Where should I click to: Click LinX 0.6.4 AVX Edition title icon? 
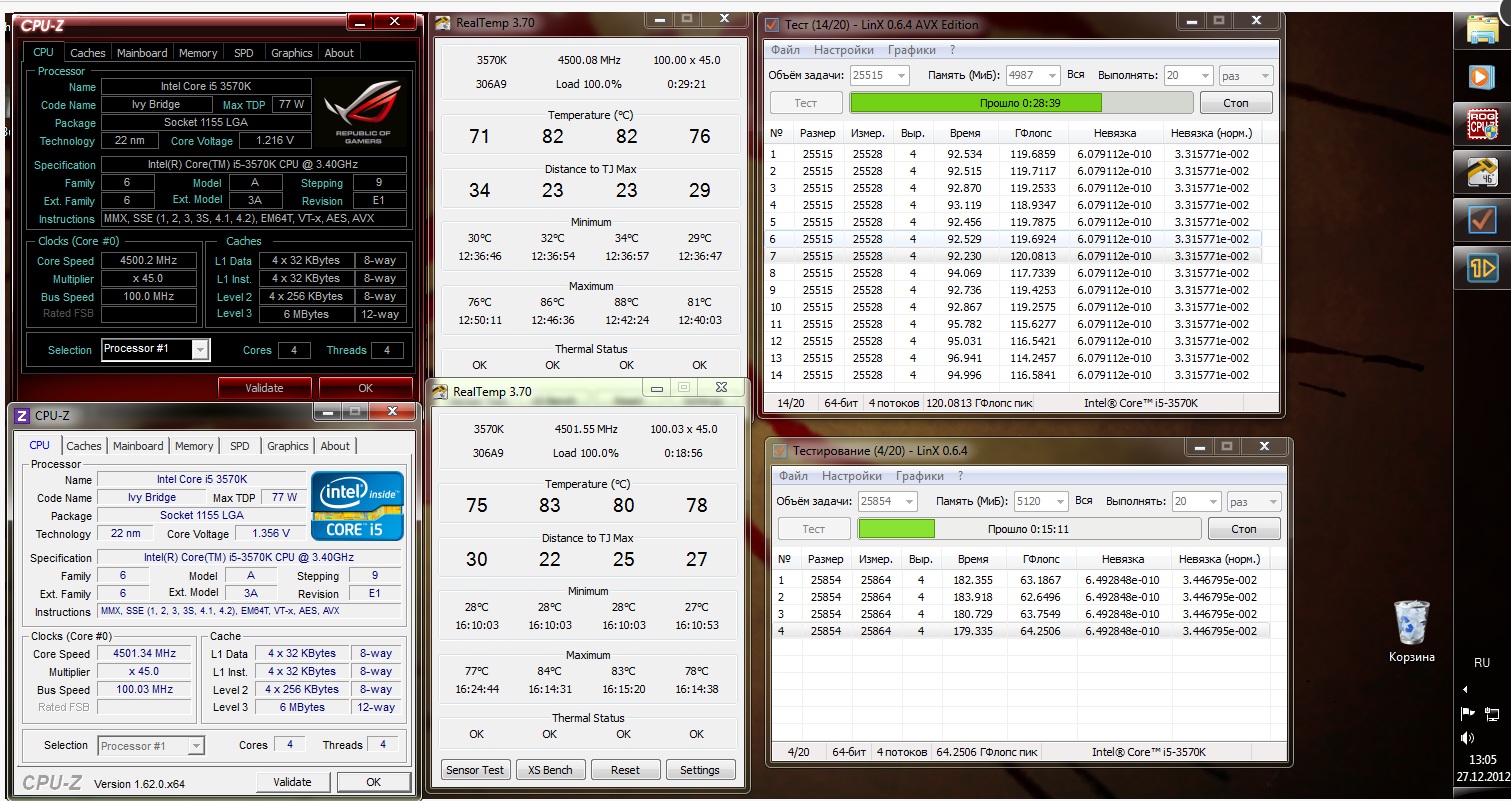coord(773,25)
